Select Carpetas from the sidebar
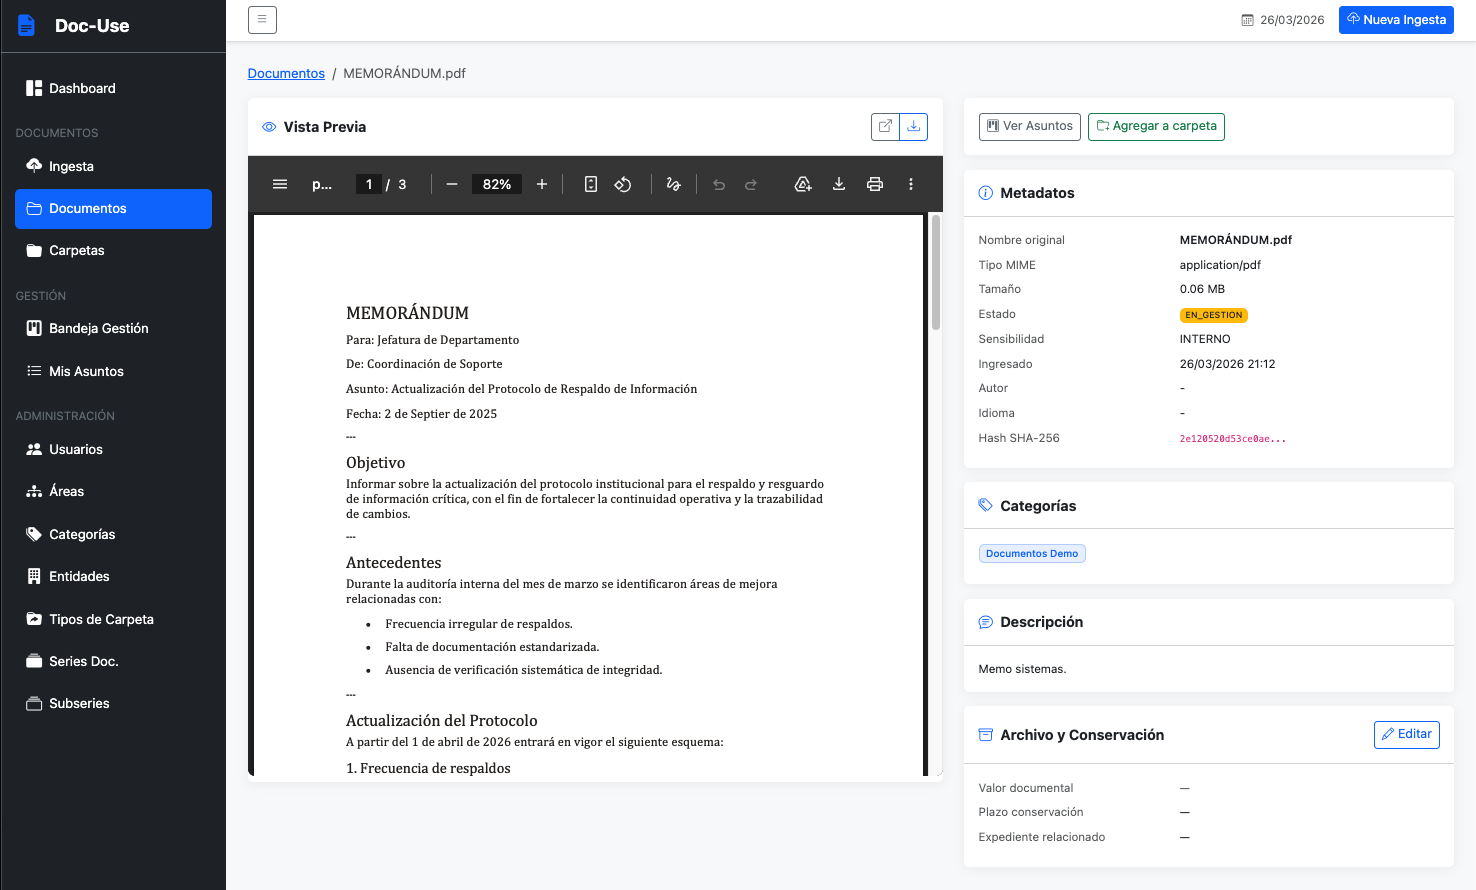This screenshot has height=890, width=1476. [x=77, y=250]
